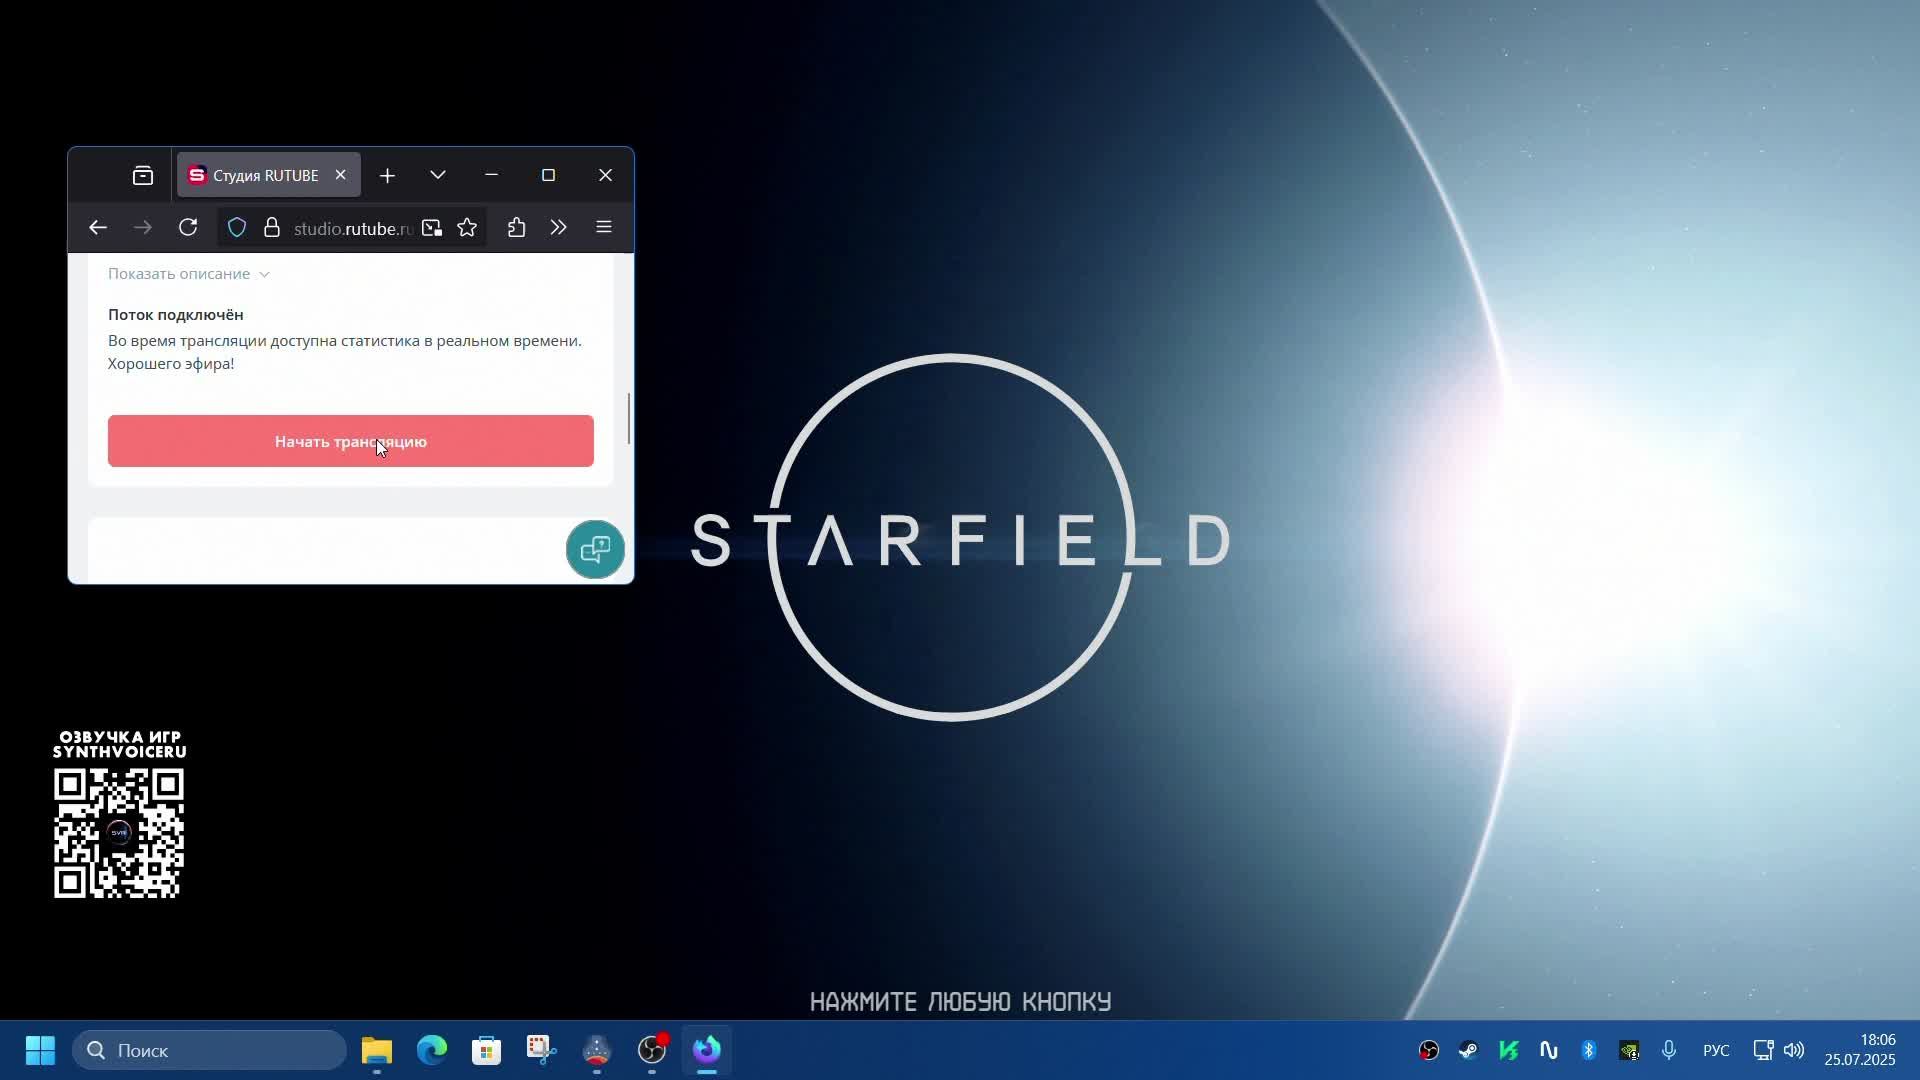Viewport: 1920px width, 1080px height.
Task: Open the taskbar app with spaceship icon
Action: click(x=597, y=1050)
